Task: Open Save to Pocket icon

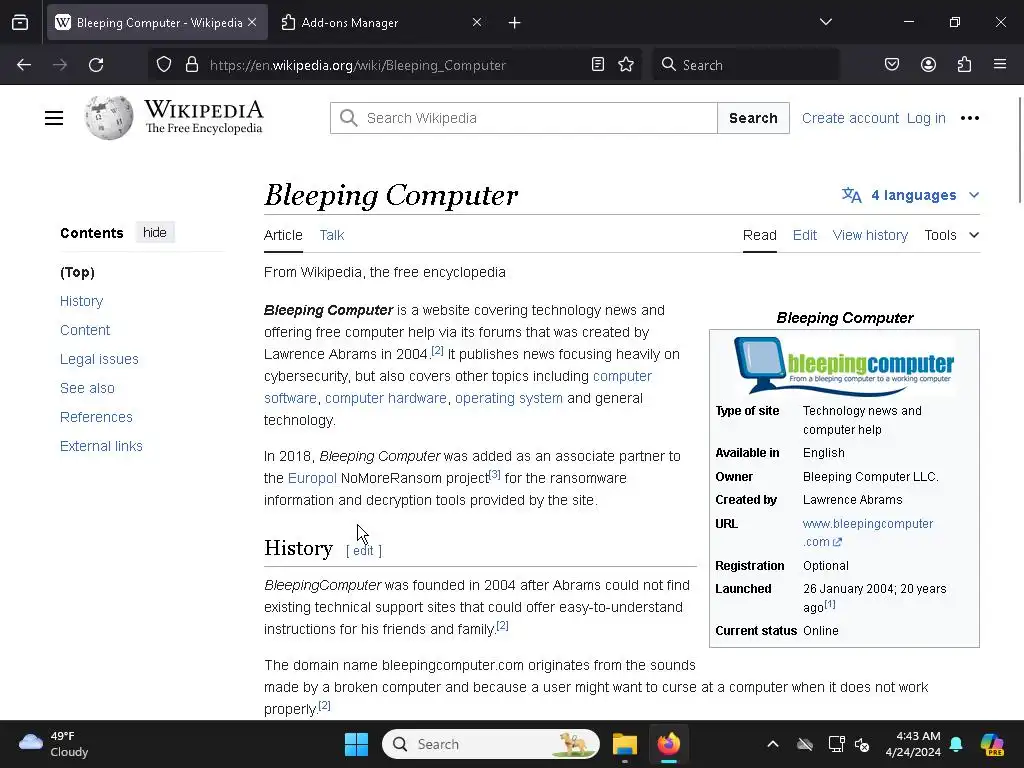Action: 891,64
